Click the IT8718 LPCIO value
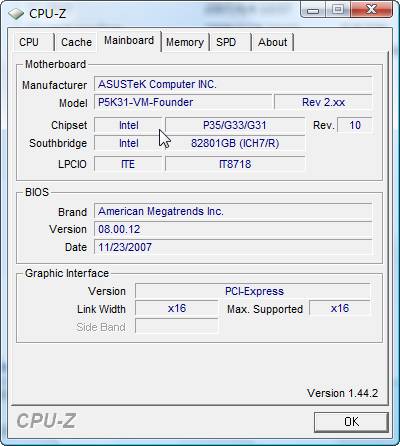The height and width of the screenshot is (446, 400). 235,164
